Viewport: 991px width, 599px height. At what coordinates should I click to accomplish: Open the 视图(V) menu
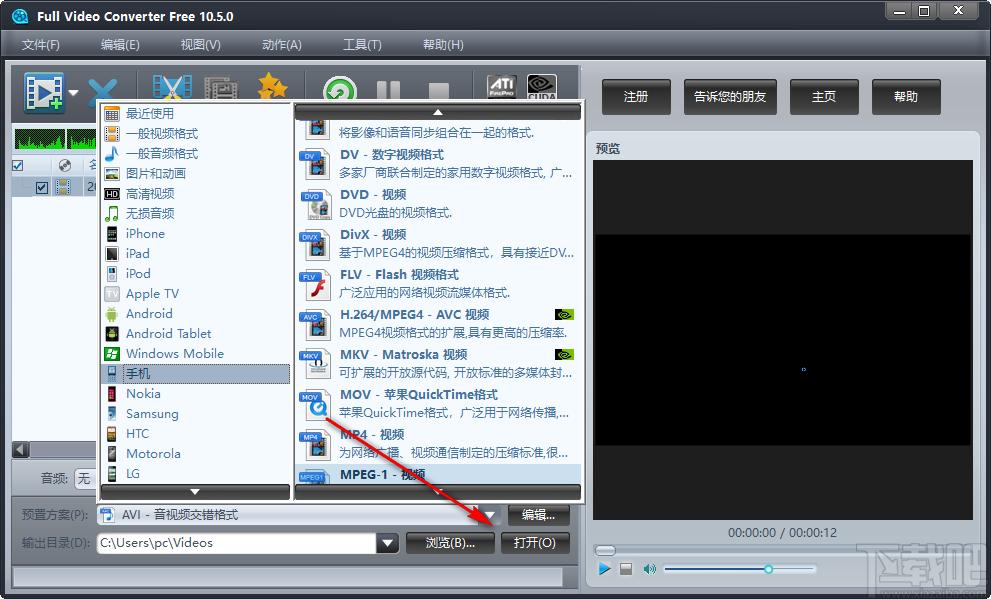pyautogui.click(x=200, y=45)
